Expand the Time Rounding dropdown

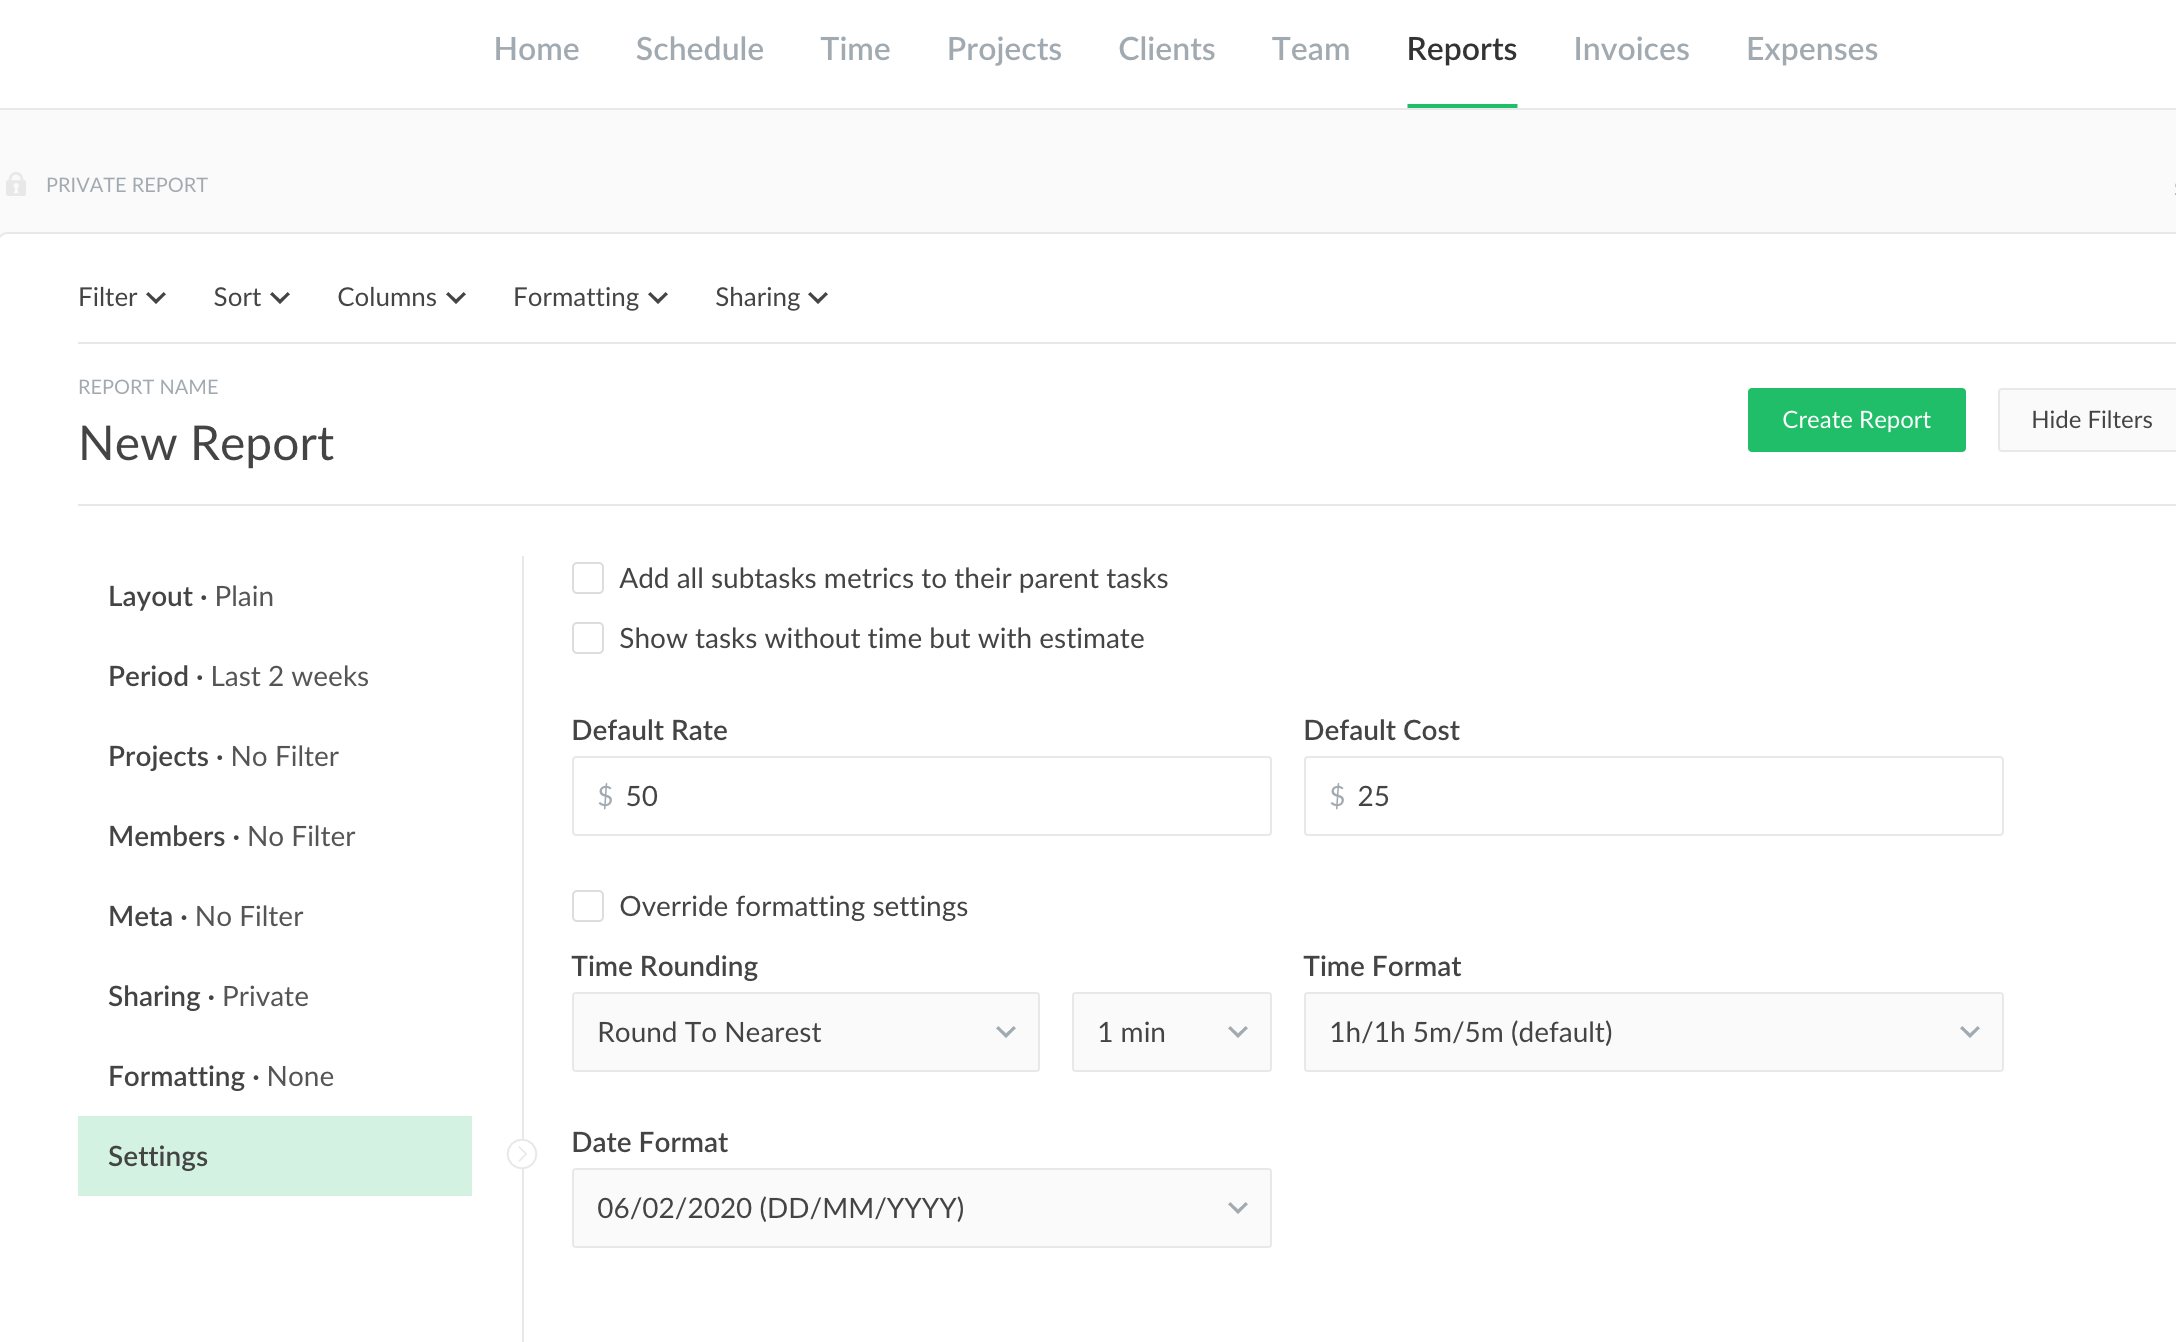(804, 1031)
